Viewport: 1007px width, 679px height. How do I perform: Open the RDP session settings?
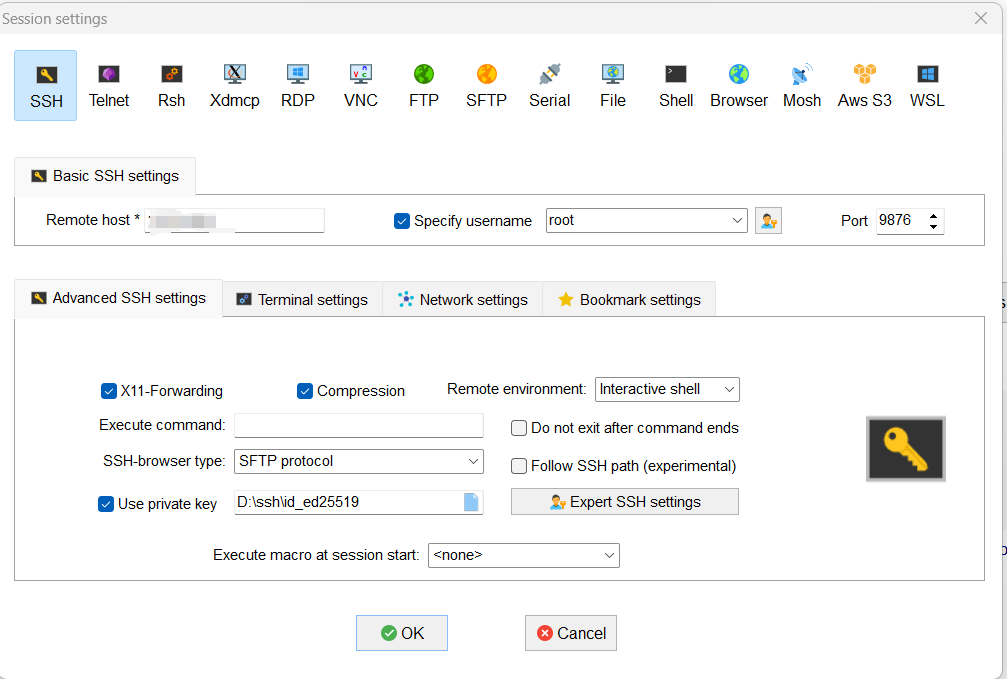tap(297, 85)
